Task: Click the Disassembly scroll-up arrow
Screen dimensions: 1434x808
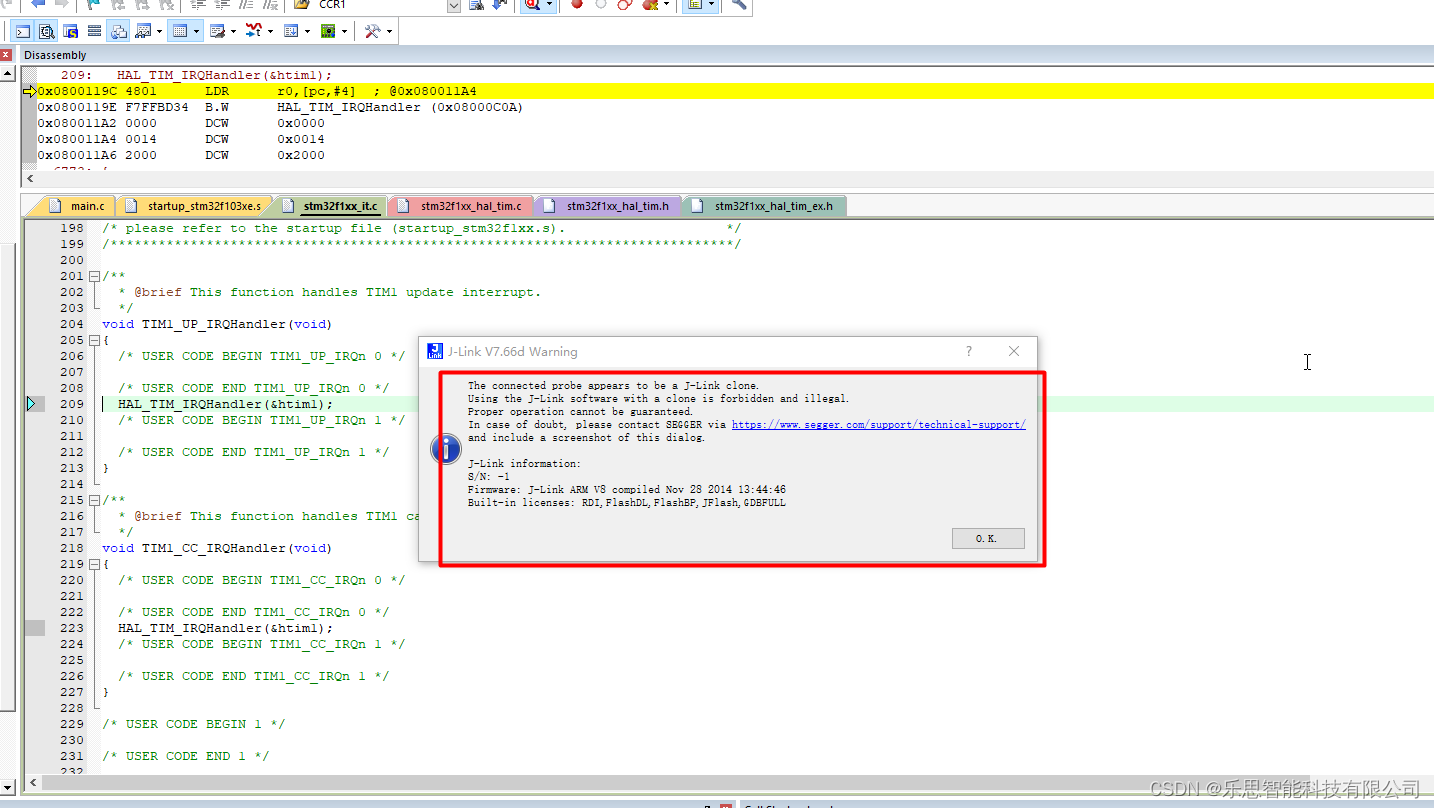Action: pyautogui.click(x=9, y=74)
